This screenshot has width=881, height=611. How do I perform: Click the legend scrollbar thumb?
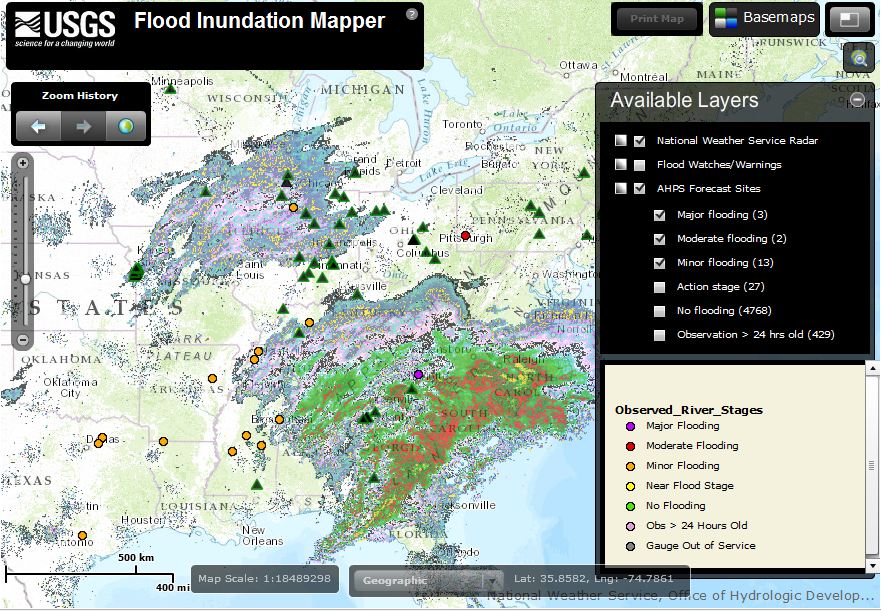tap(873, 465)
